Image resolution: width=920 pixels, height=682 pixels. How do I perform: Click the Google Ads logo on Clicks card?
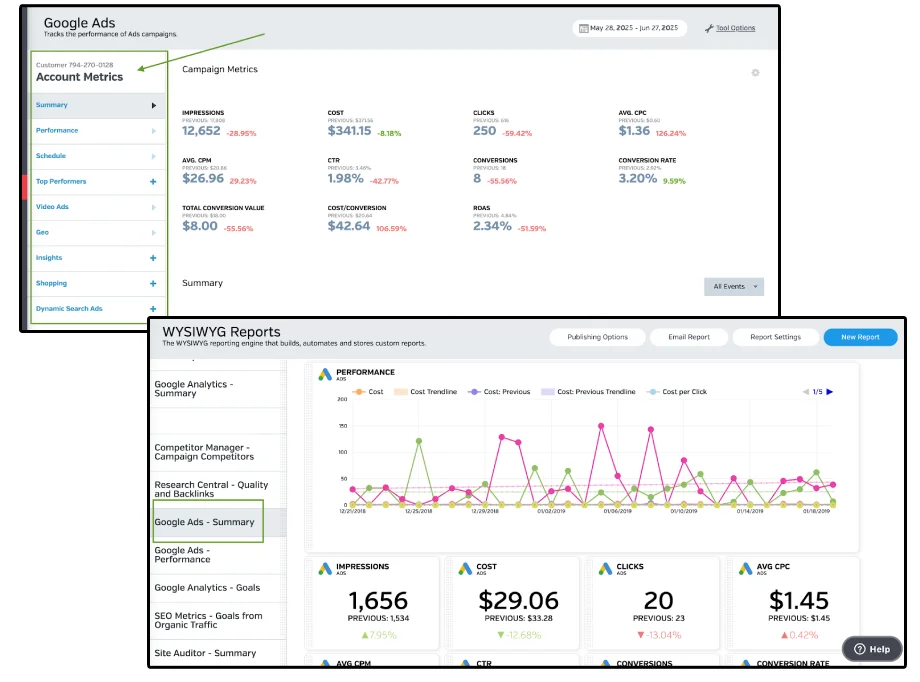(603, 569)
